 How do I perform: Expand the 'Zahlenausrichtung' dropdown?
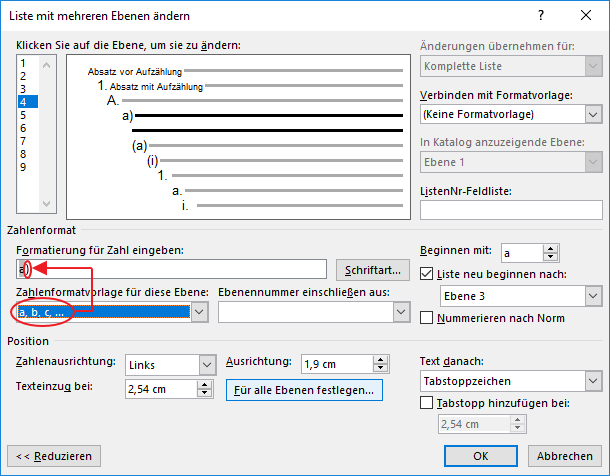click(207, 365)
